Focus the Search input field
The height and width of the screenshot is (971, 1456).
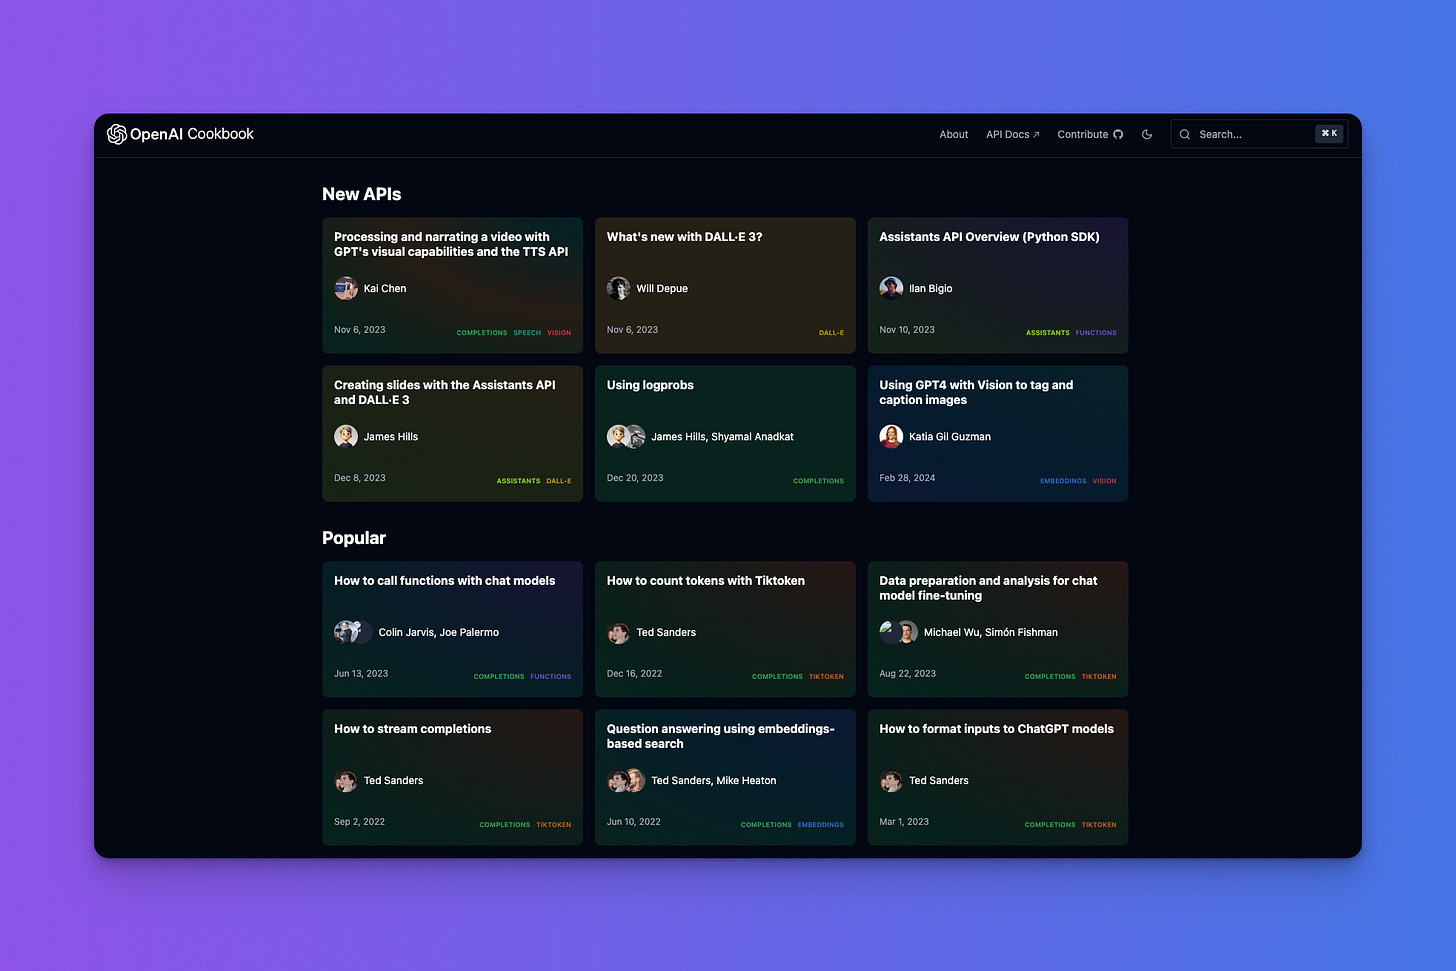[x=1259, y=134]
